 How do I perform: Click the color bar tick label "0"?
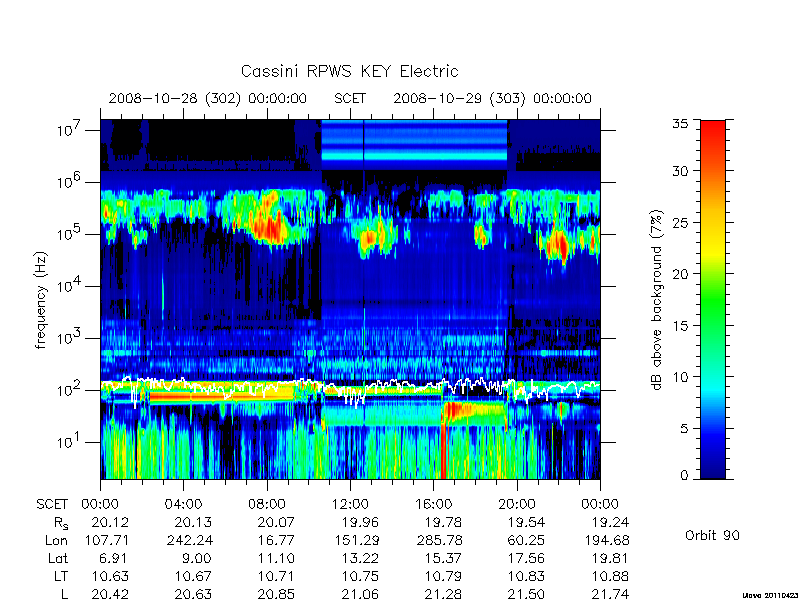coord(684,476)
